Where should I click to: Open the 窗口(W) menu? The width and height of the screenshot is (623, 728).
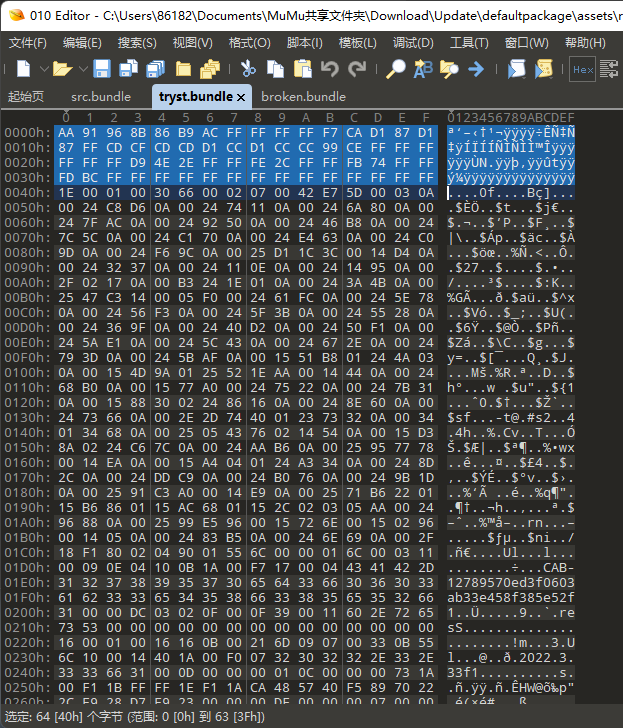click(x=526, y=43)
